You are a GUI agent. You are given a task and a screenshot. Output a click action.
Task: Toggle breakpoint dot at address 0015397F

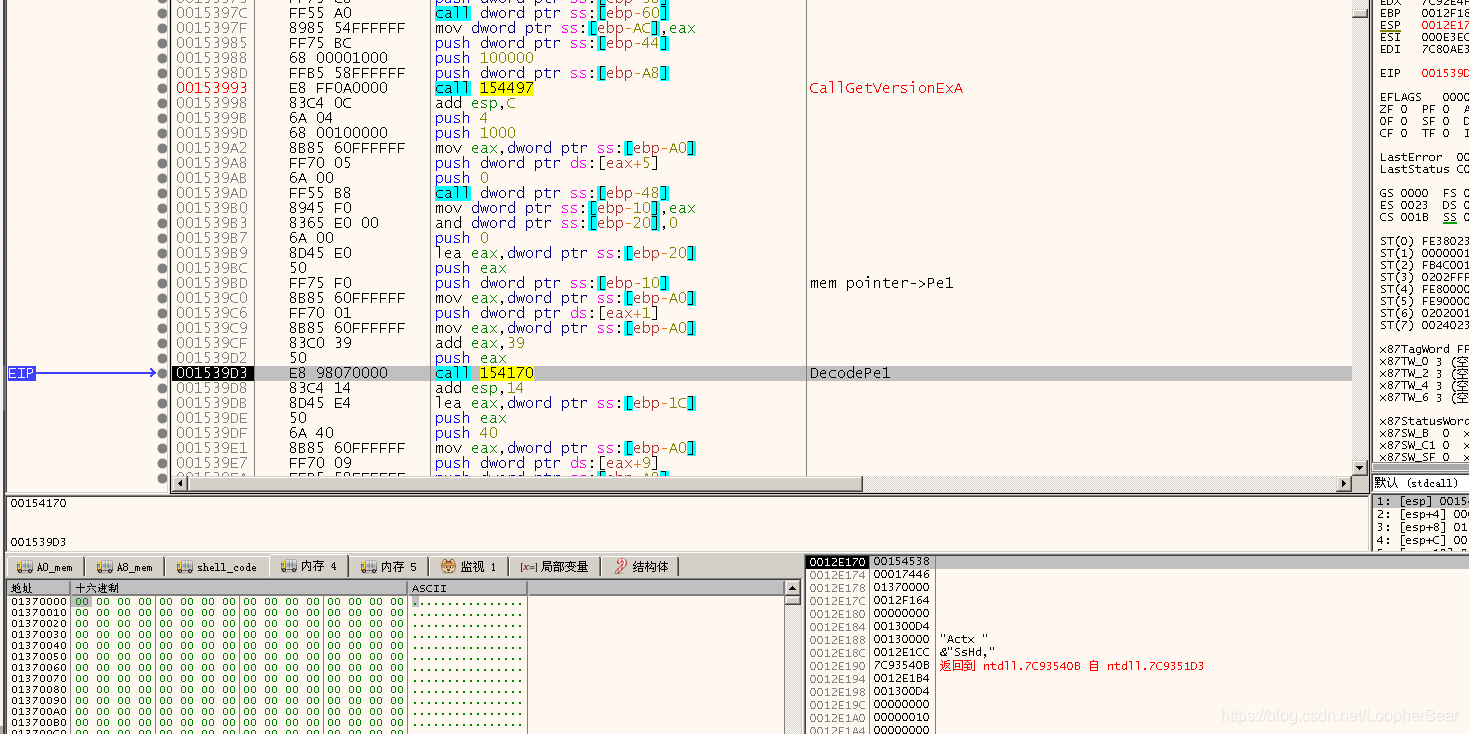click(162, 28)
